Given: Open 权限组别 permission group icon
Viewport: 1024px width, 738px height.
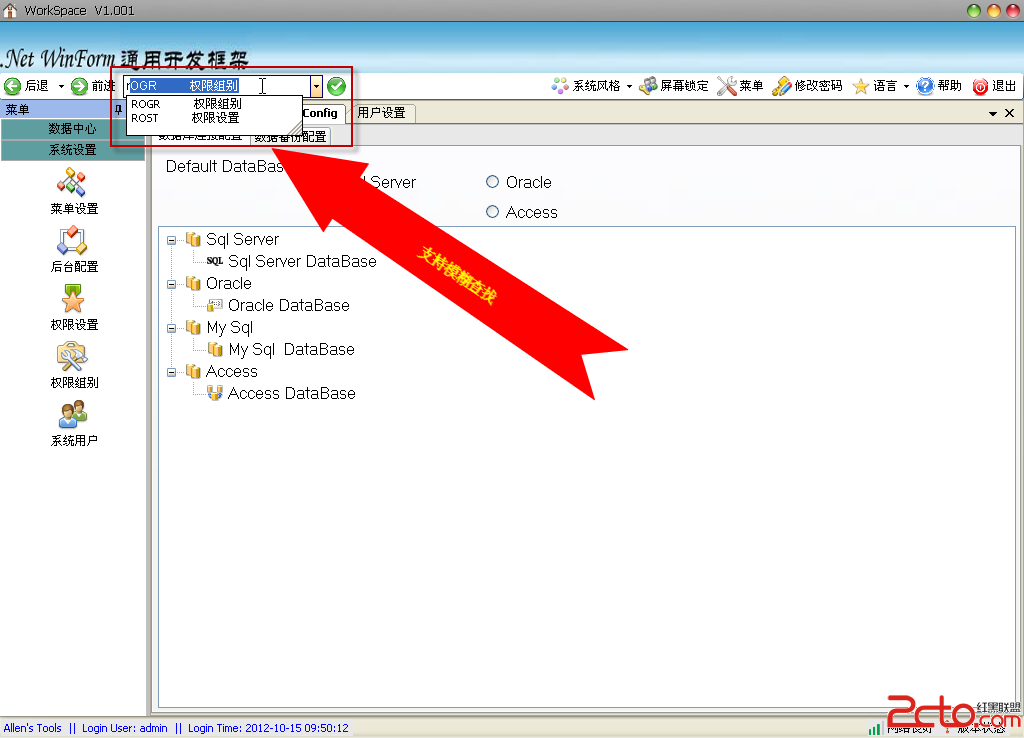Looking at the screenshot, I should [x=72, y=357].
